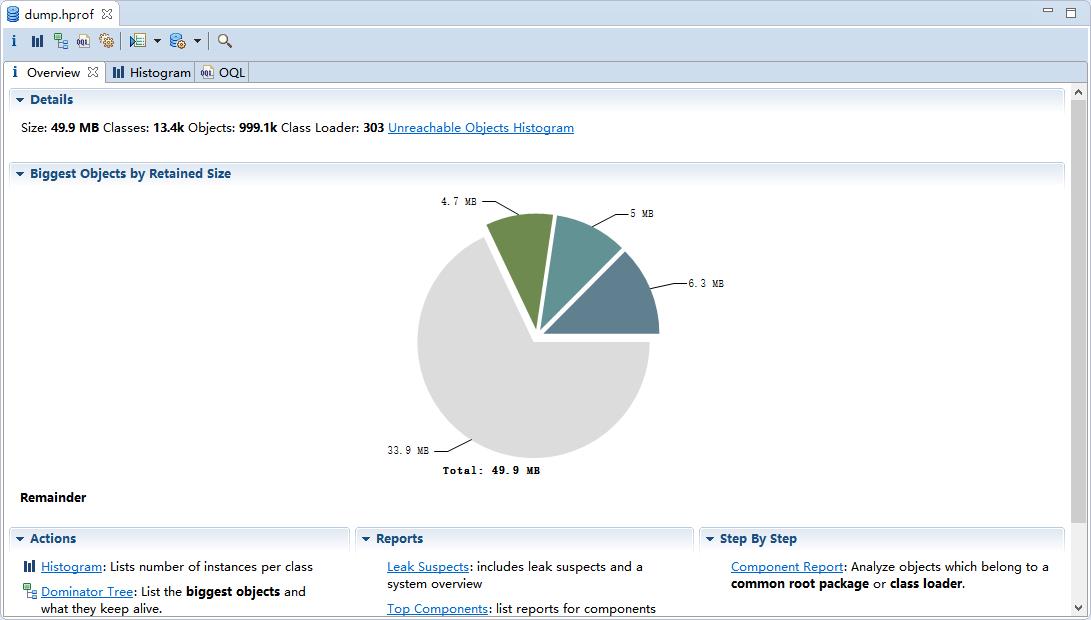
Task: Click the 5 MB chart label
Action: (x=642, y=214)
